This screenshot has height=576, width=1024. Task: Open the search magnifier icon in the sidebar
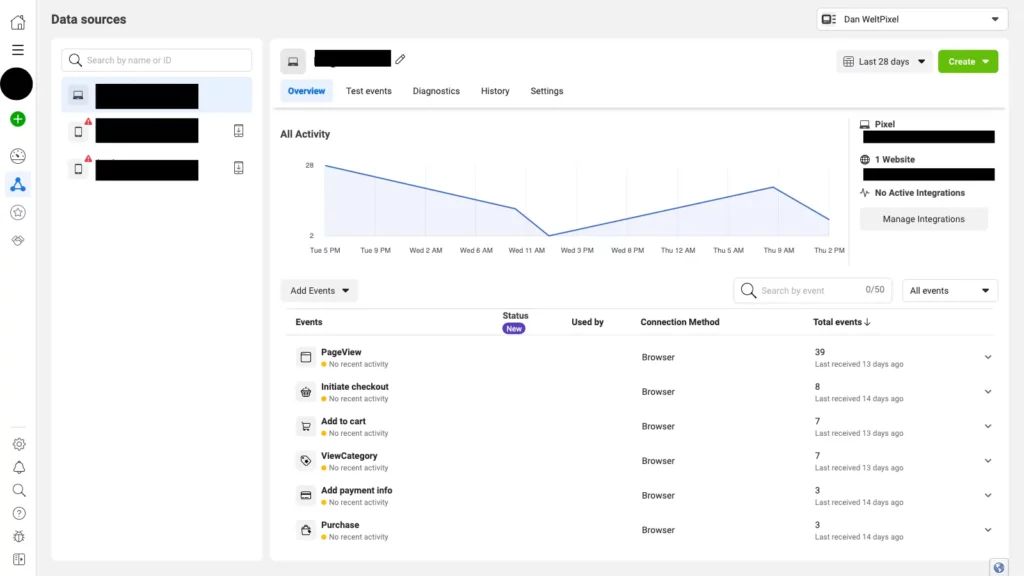(x=17, y=490)
